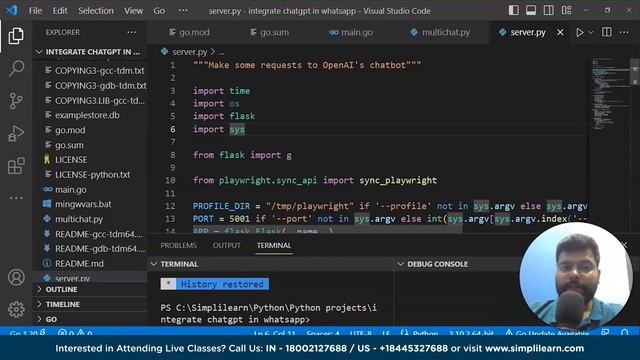Image resolution: width=640 pixels, height=360 pixels.
Task: Toggle primary side bar layout icon
Action: [513, 11]
